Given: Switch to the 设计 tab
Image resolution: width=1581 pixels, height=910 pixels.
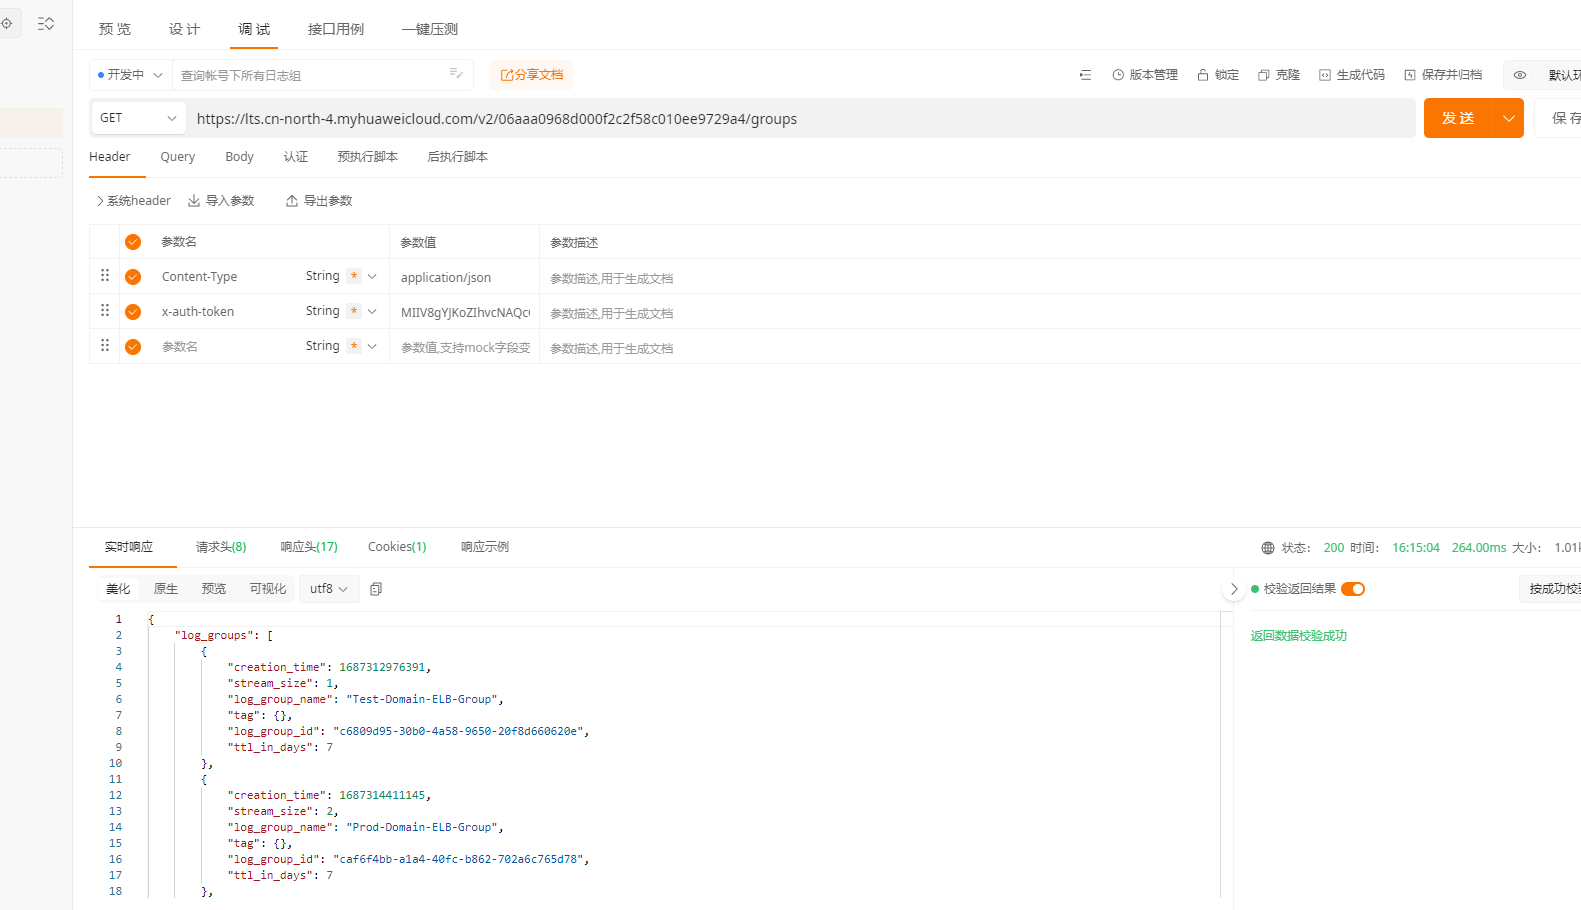Looking at the screenshot, I should pos(184,29).
